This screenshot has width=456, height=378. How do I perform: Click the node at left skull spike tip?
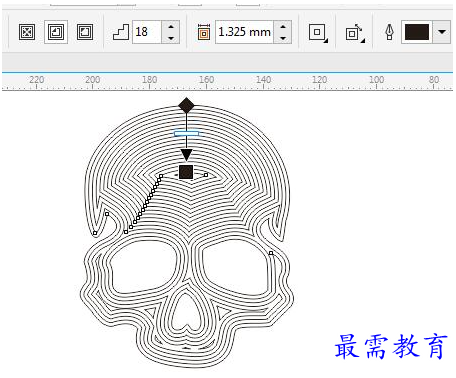pos(95,233)
